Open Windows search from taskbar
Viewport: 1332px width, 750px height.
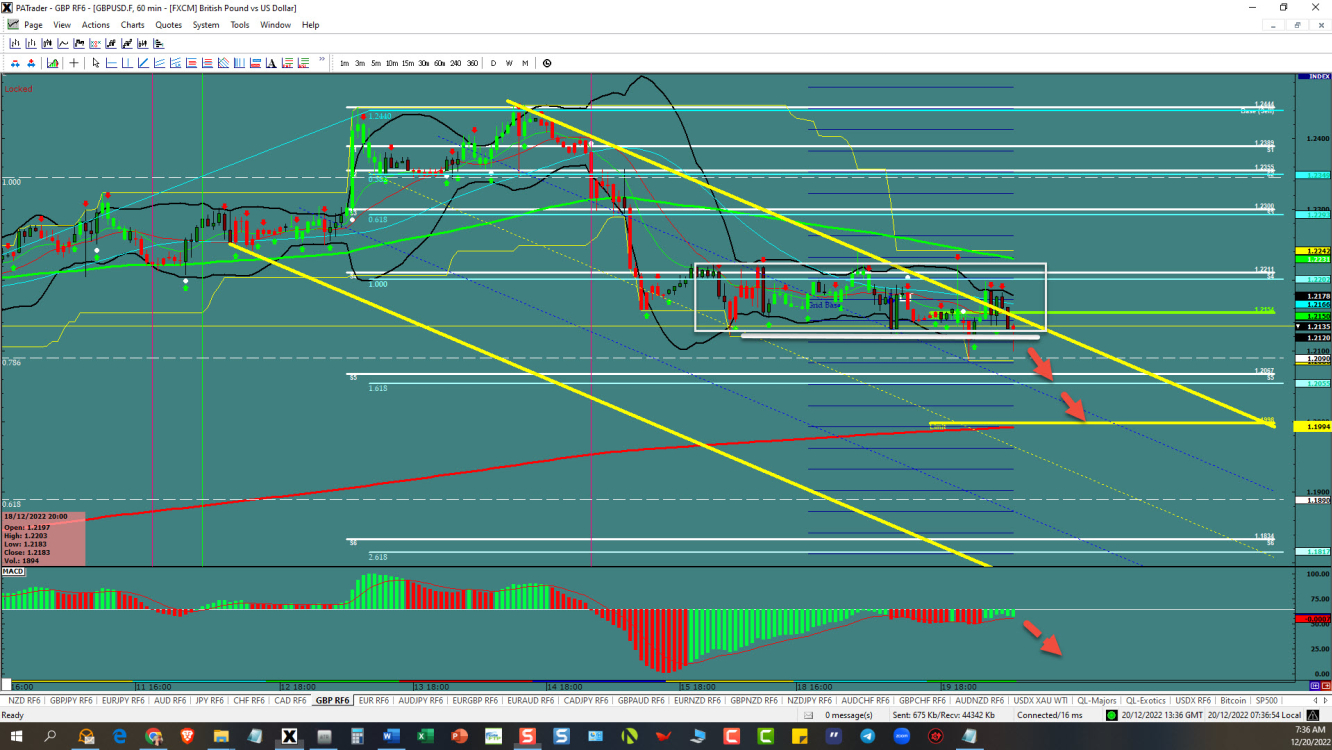51,736
